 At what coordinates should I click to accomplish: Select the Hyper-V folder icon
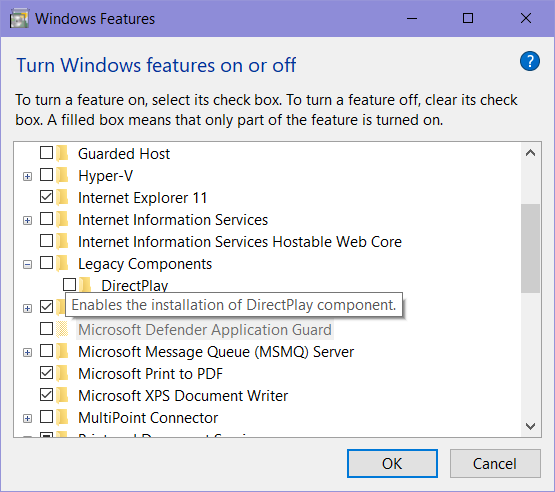tap(63, 175)
